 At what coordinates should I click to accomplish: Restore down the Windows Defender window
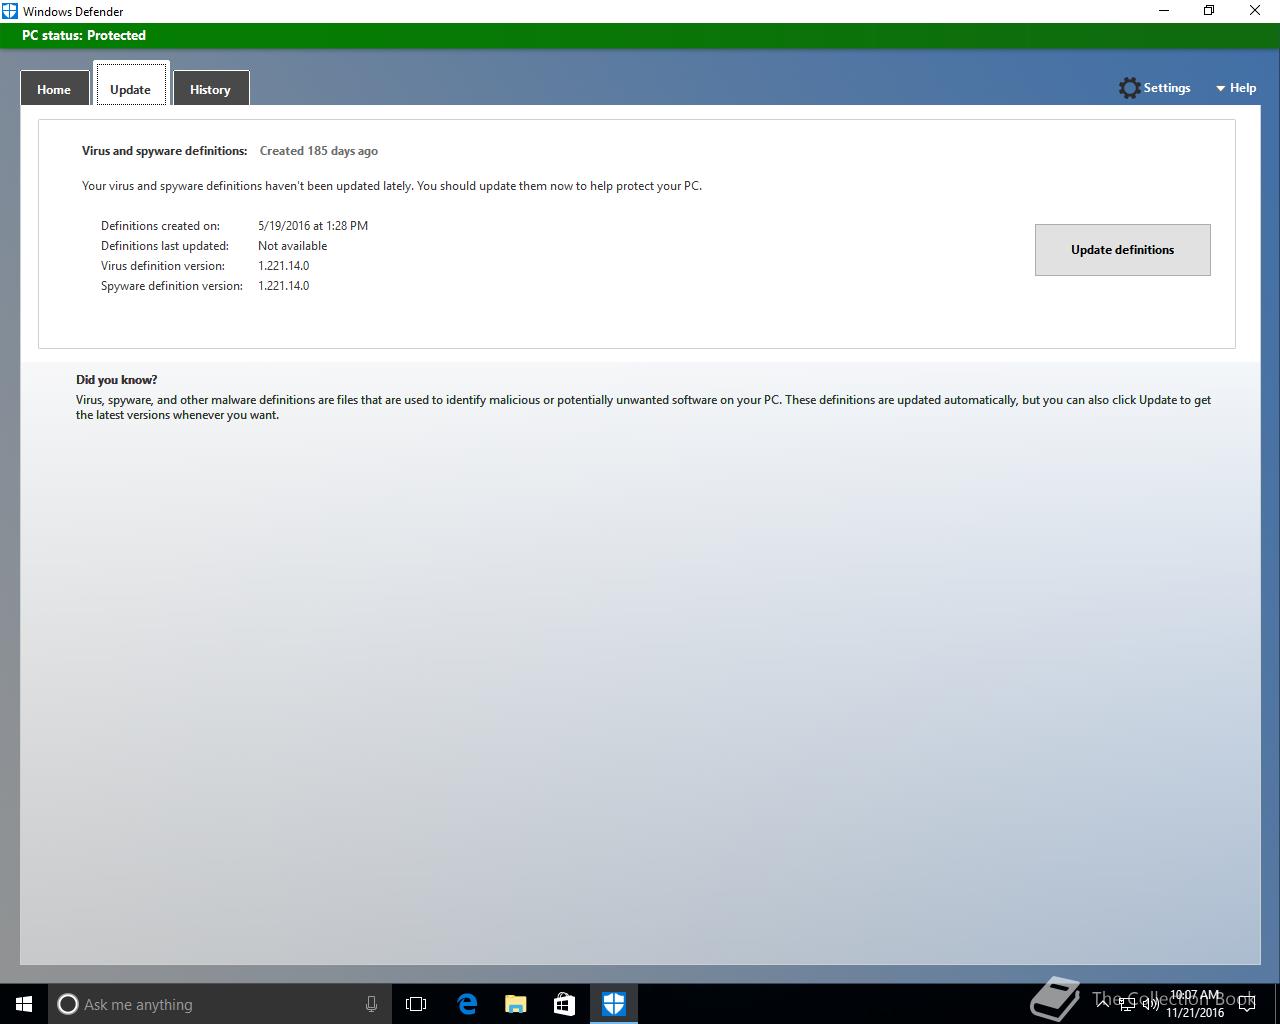click(x=1209, y=11)
